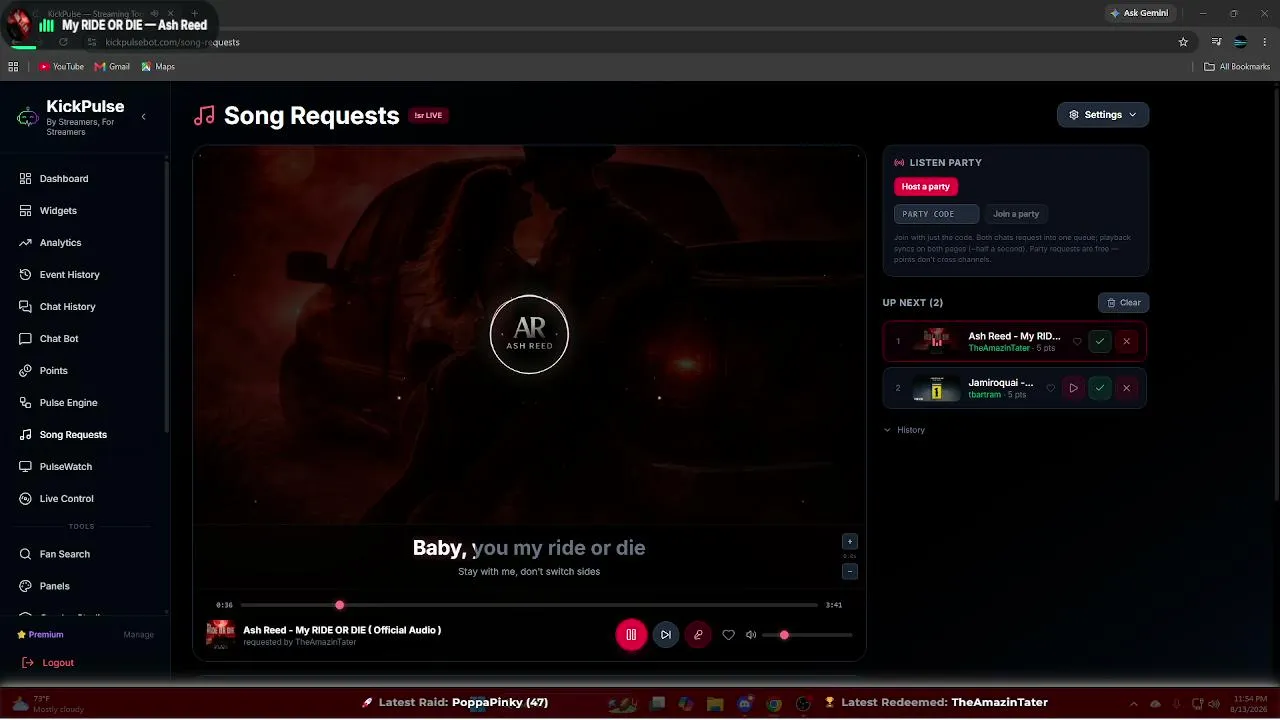The height and width of the screenshot is (720, 1280).
Task: Open Chrome from the taskbar
Action: 774,704
